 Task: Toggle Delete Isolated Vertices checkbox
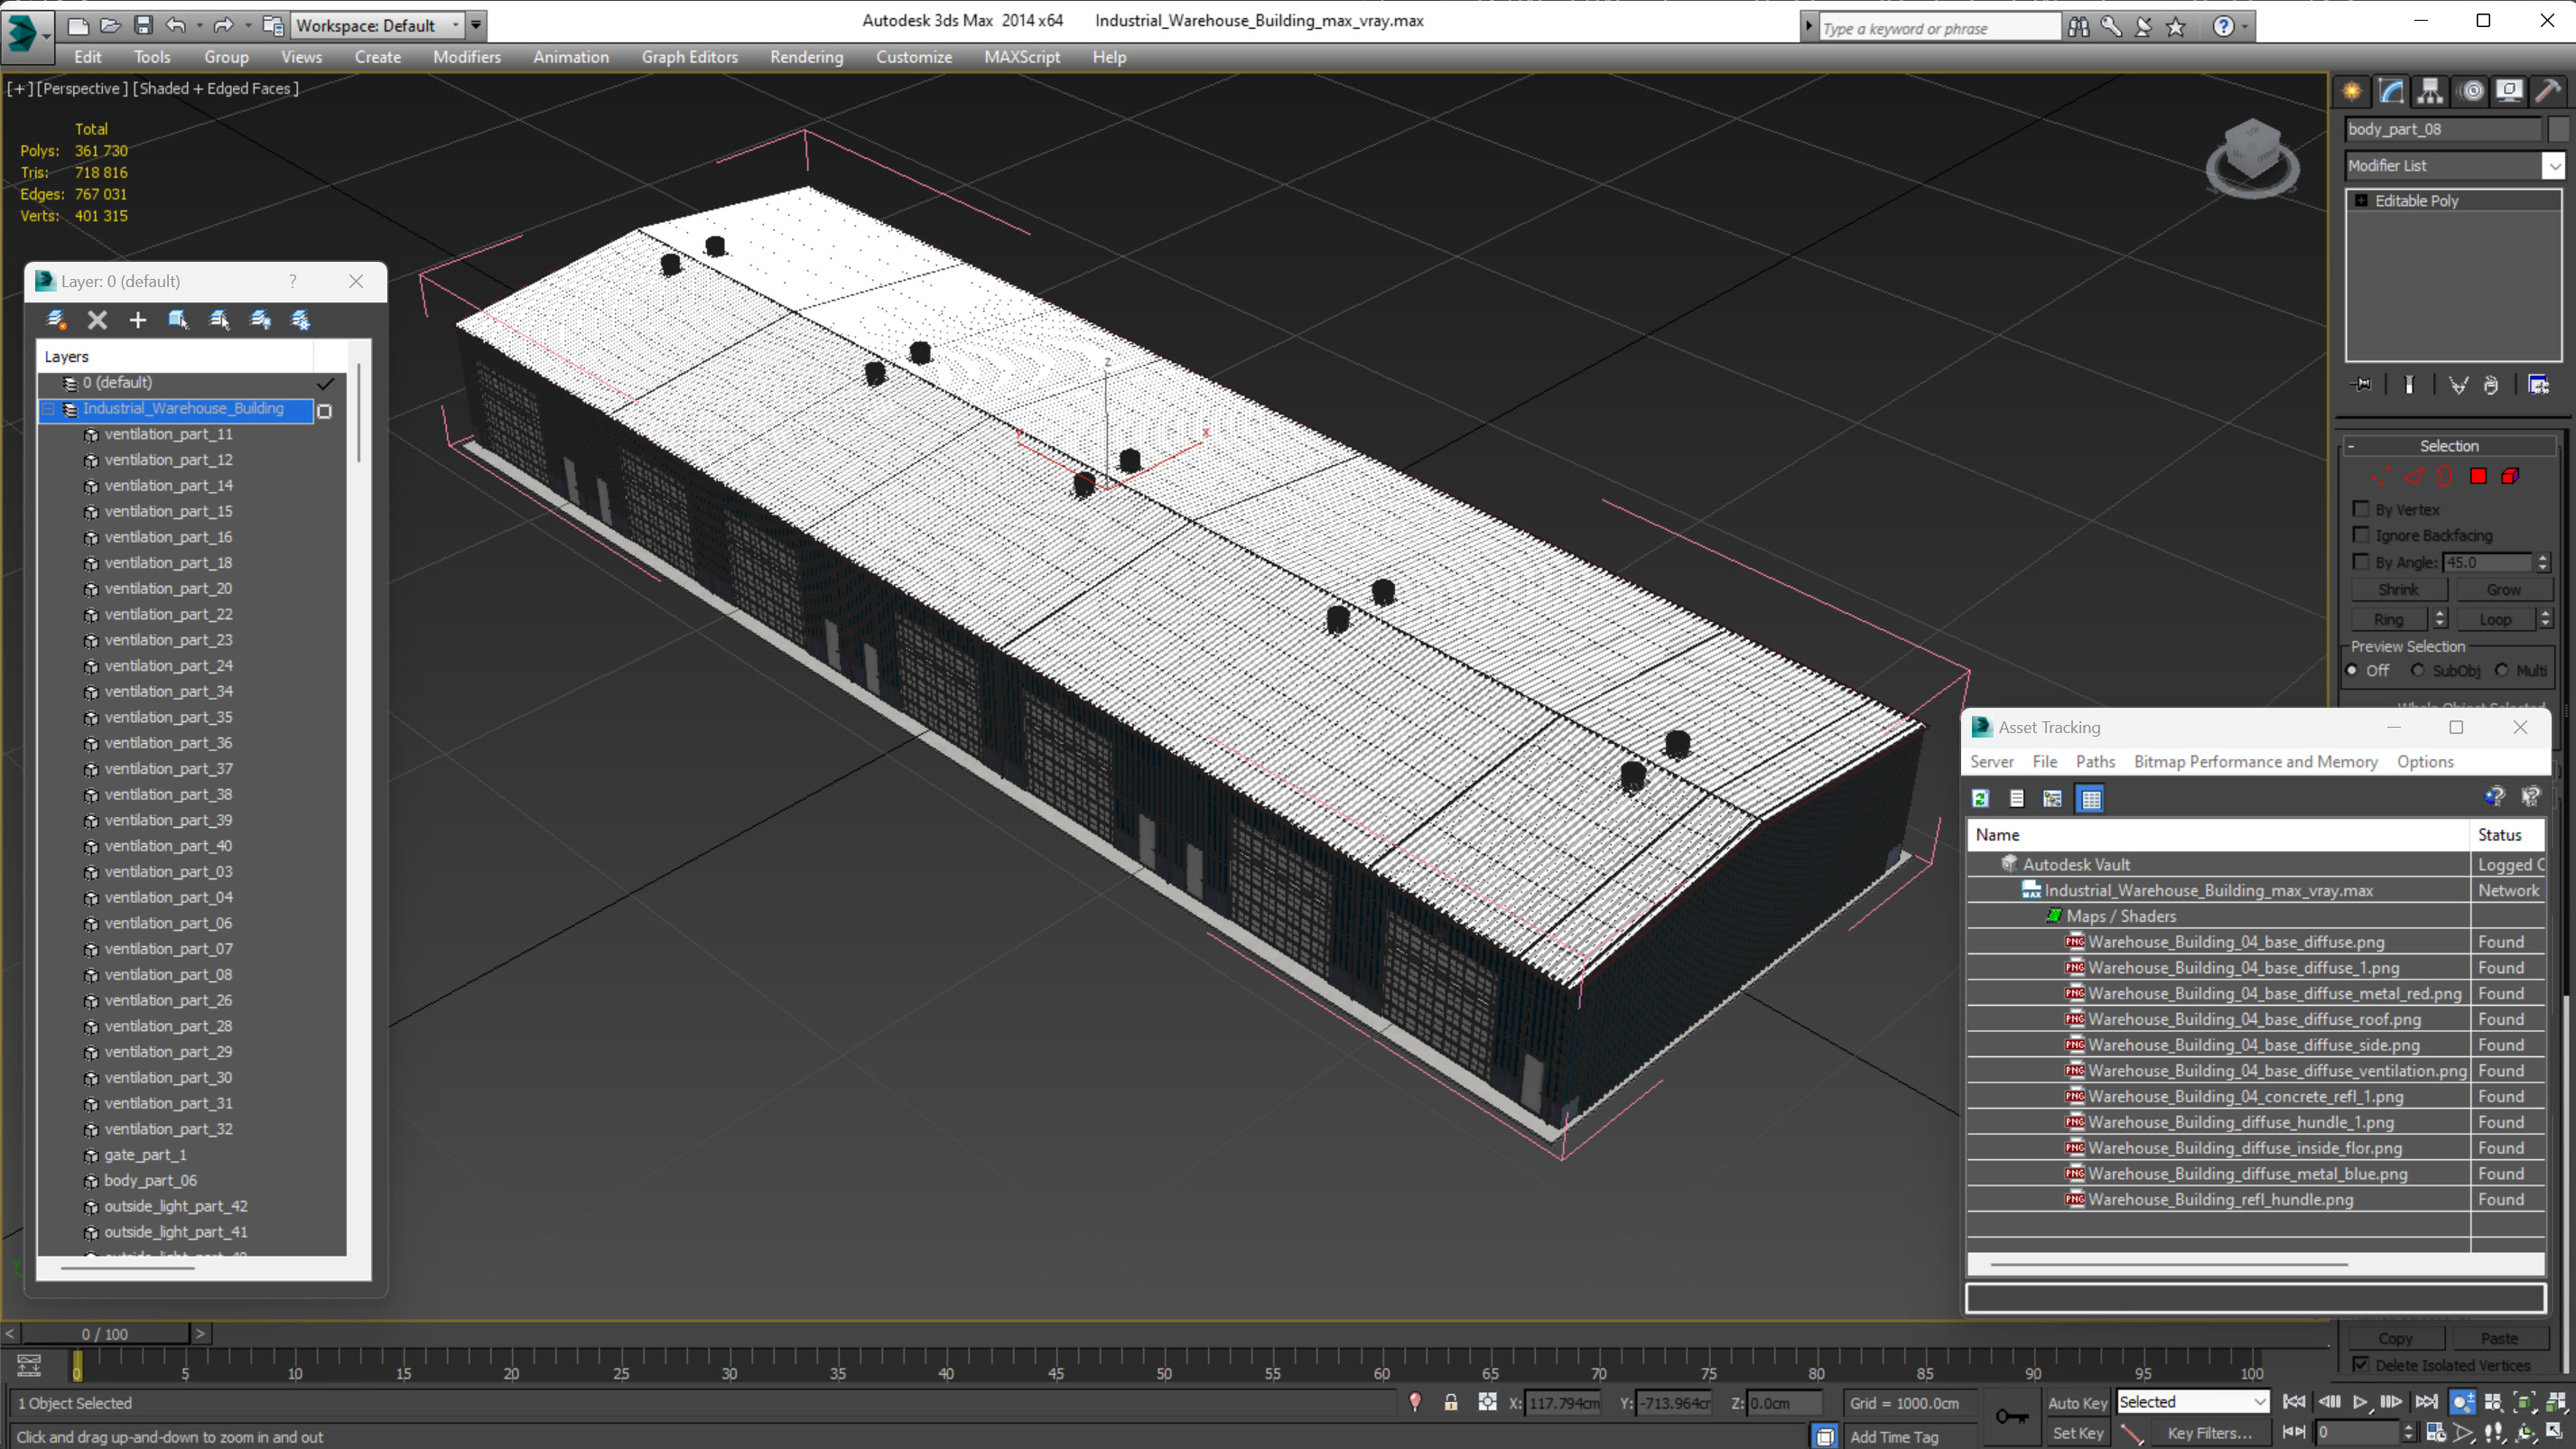[2361, 1365]
